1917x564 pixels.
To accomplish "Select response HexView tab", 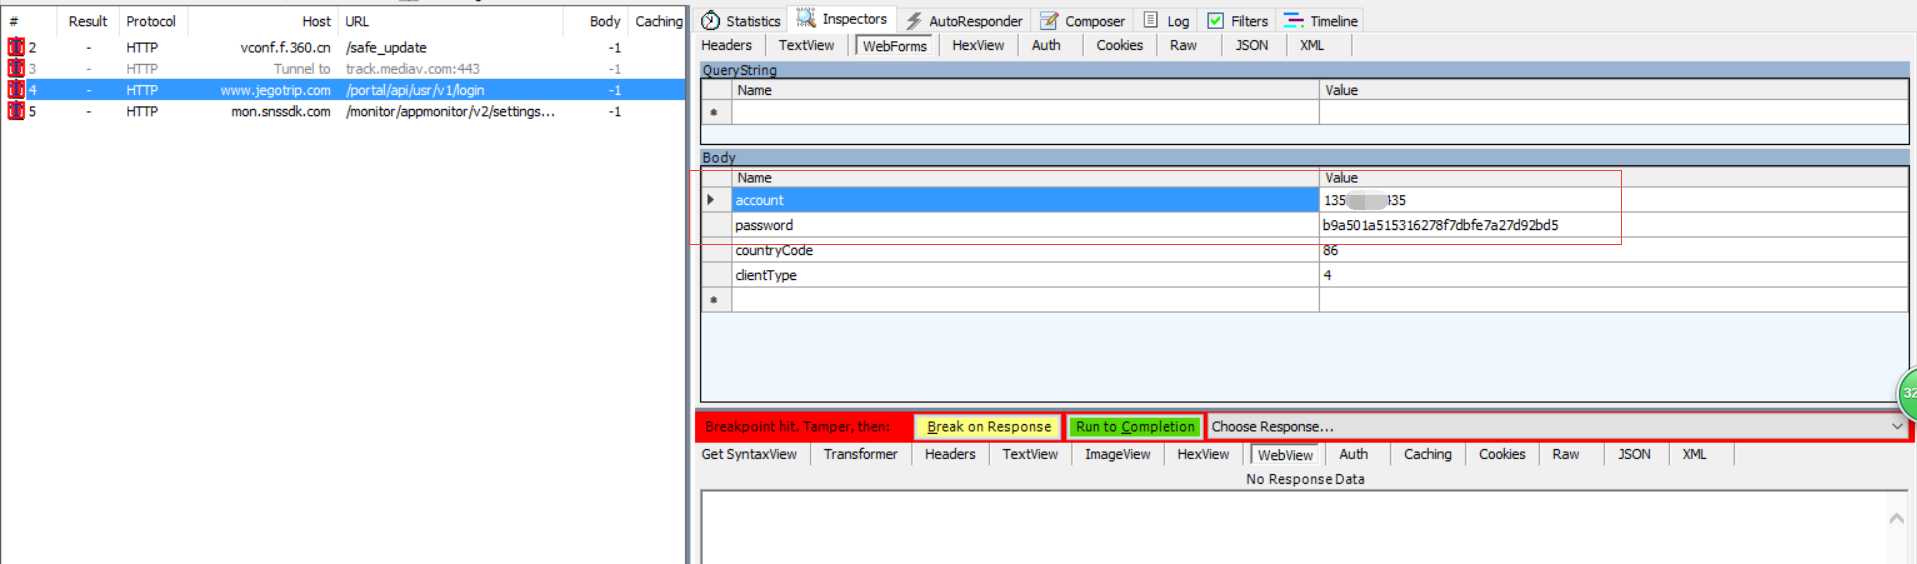I will (x=1203, y=454).
